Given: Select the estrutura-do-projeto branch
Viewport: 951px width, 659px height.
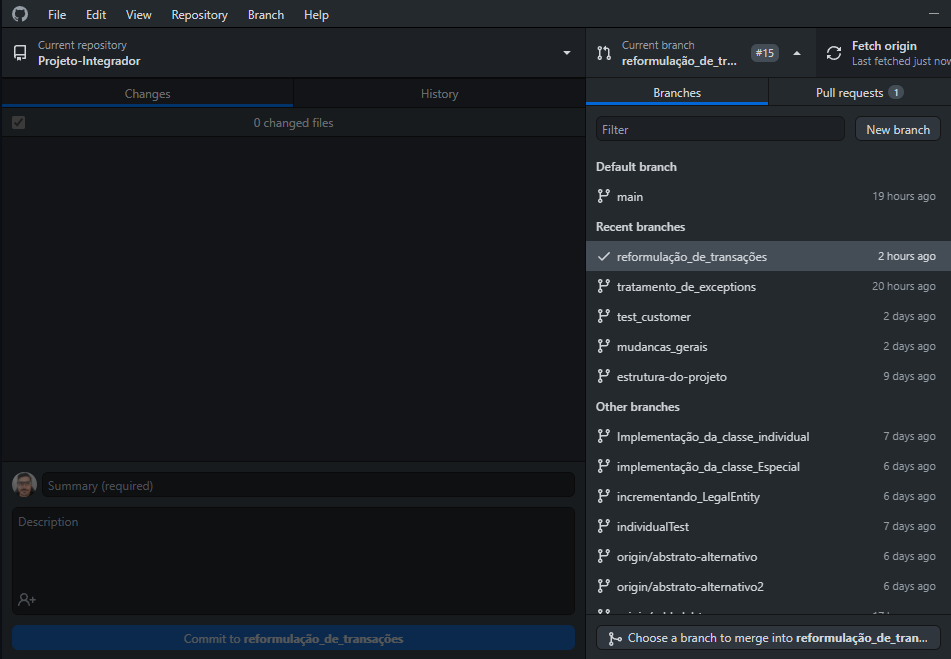Looking at the screenshot, I should coord(668,376).
